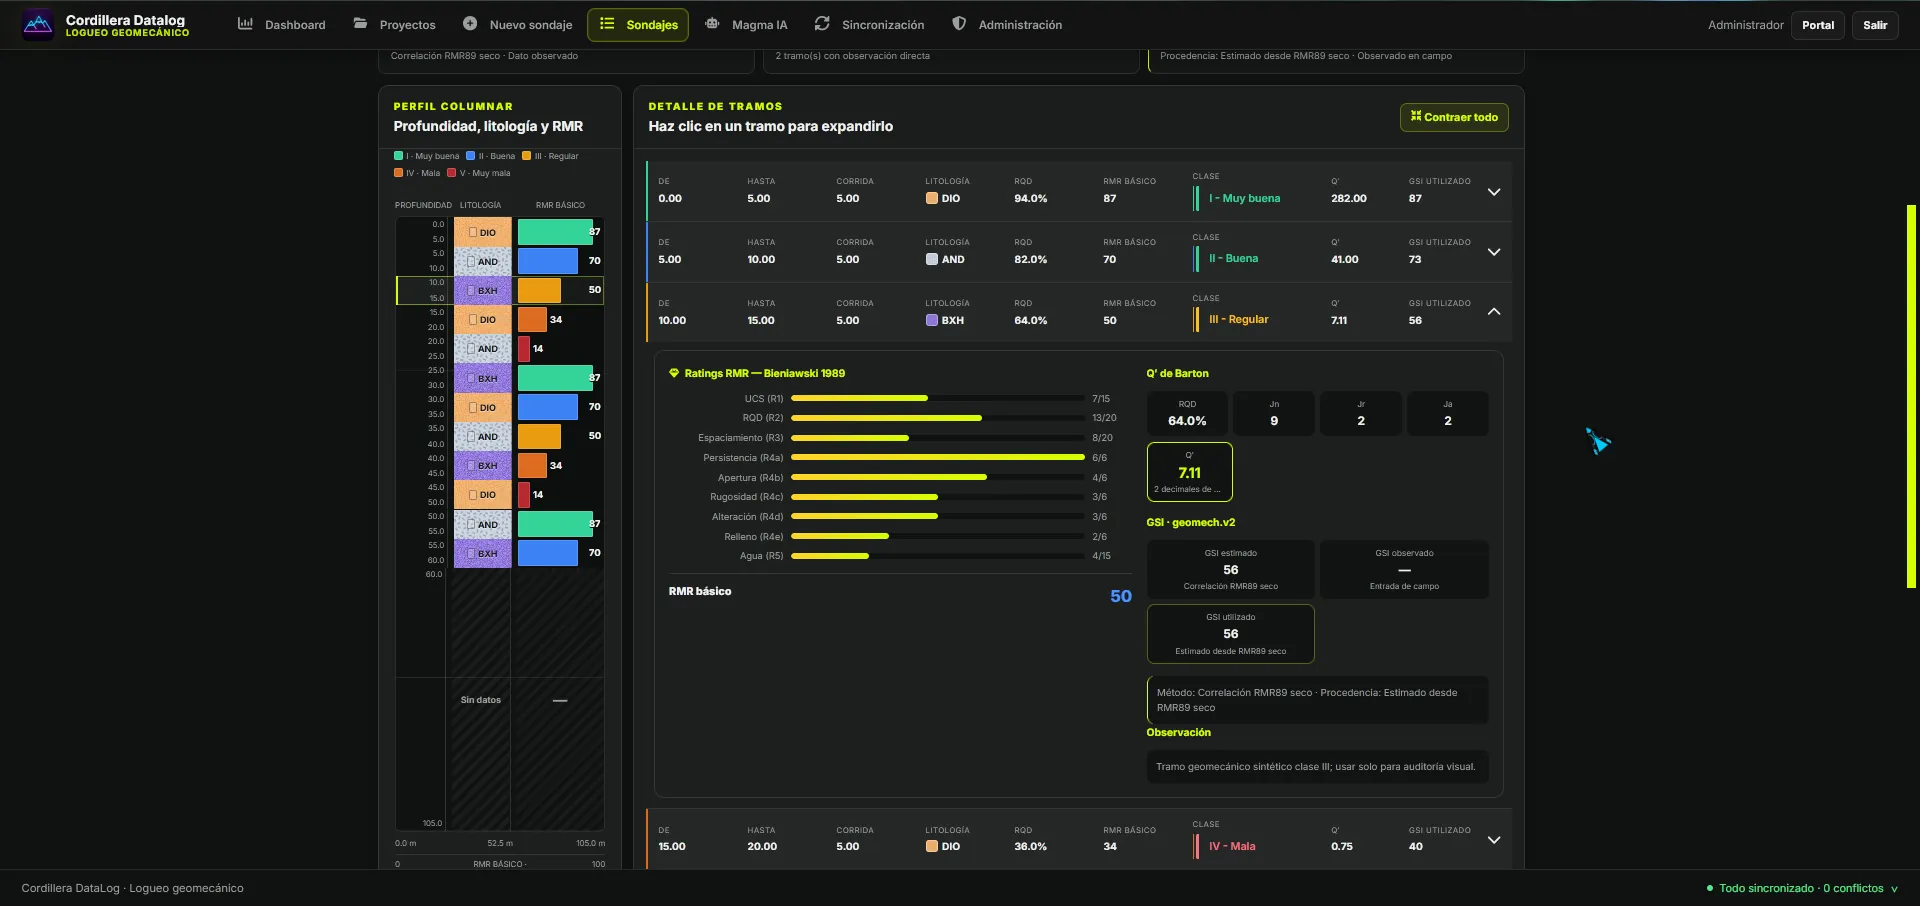1920x906 pixels.
Task: Click the Administración shield icon
Action: [x=959, y=23]
